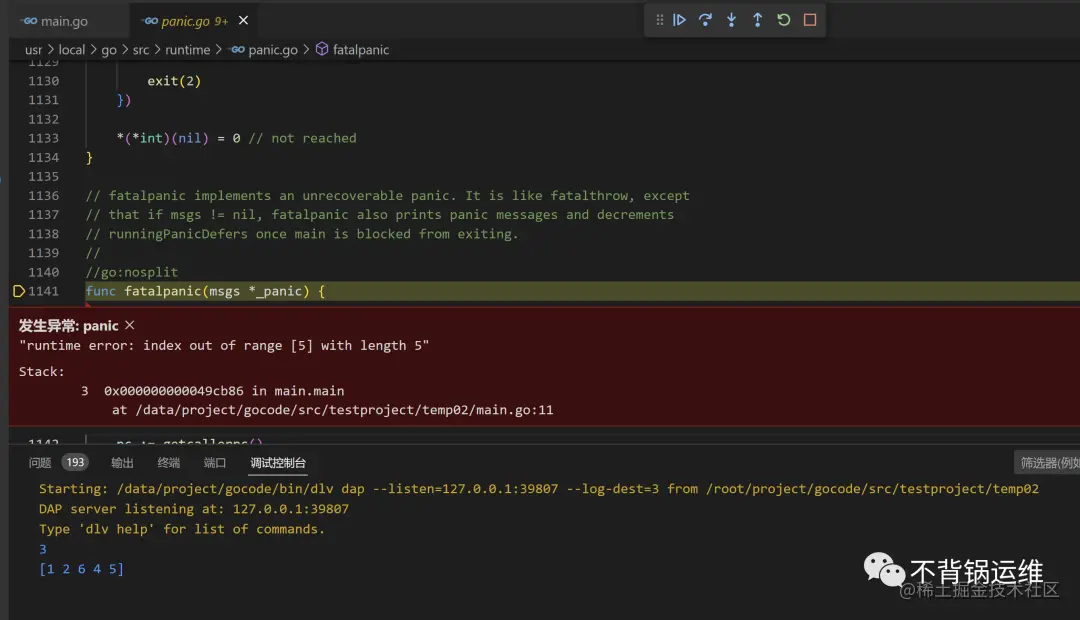Click the local breadcrumb segment

click(x=72, y=50)
